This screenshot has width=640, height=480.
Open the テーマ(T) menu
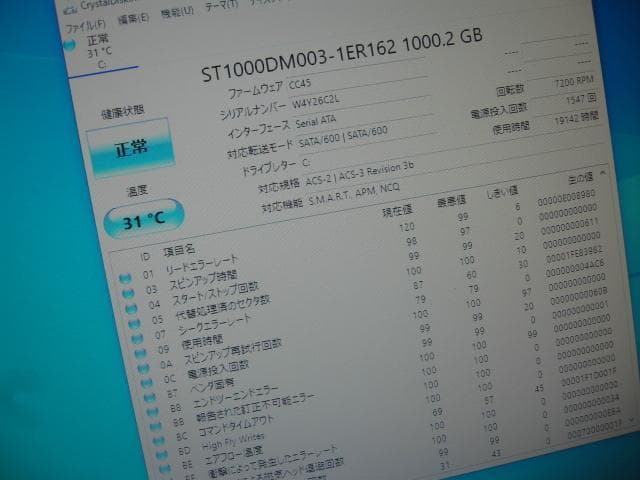point(222,8)
